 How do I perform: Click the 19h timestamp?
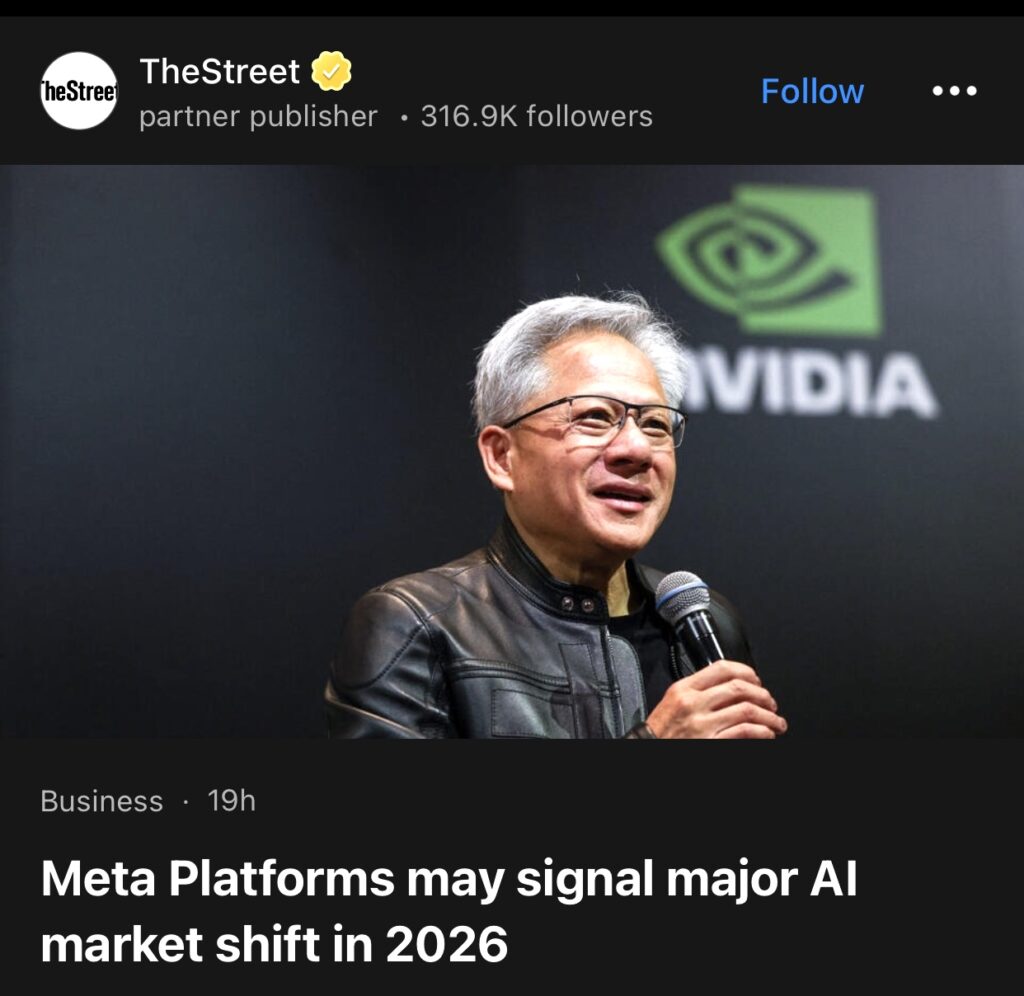click(x=232, y=801)
